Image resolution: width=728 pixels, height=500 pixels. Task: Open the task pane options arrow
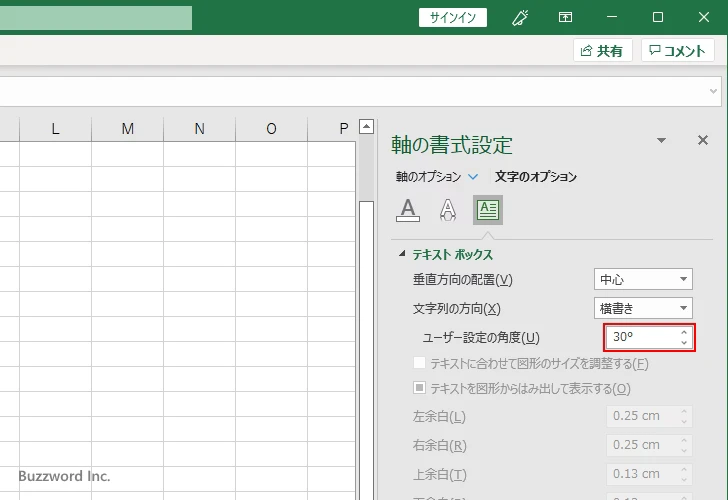tap(662, 140)
